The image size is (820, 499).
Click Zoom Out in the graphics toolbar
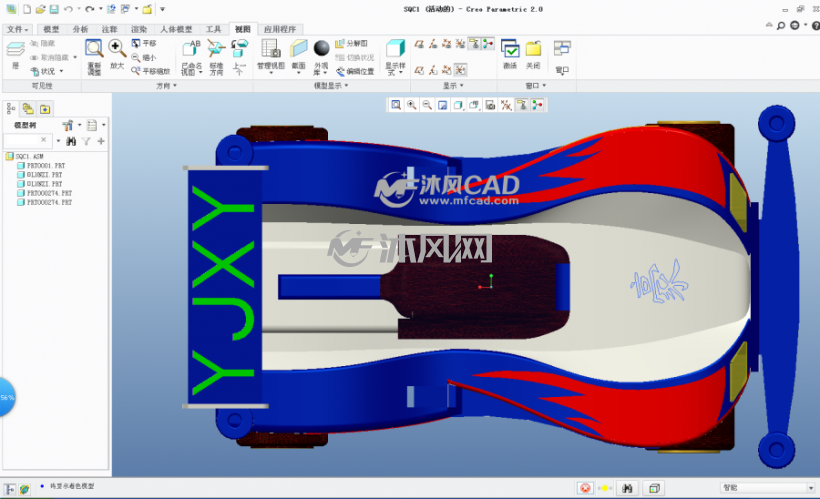click(x=427, y=105)
